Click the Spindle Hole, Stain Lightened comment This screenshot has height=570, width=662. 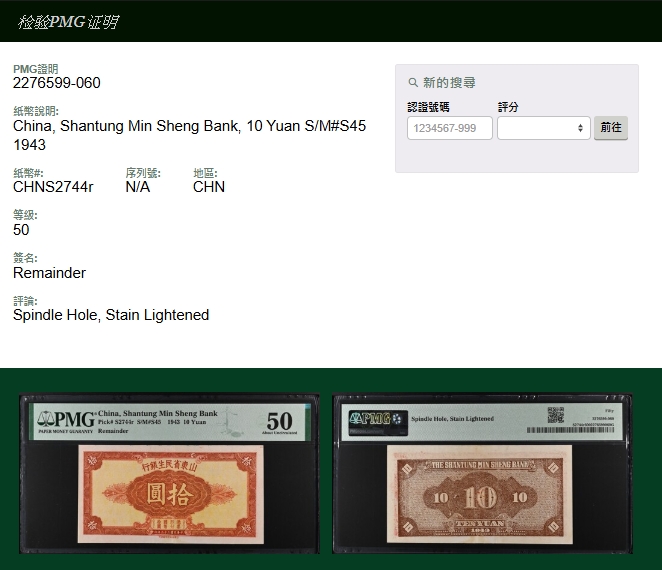coord(111,315)
